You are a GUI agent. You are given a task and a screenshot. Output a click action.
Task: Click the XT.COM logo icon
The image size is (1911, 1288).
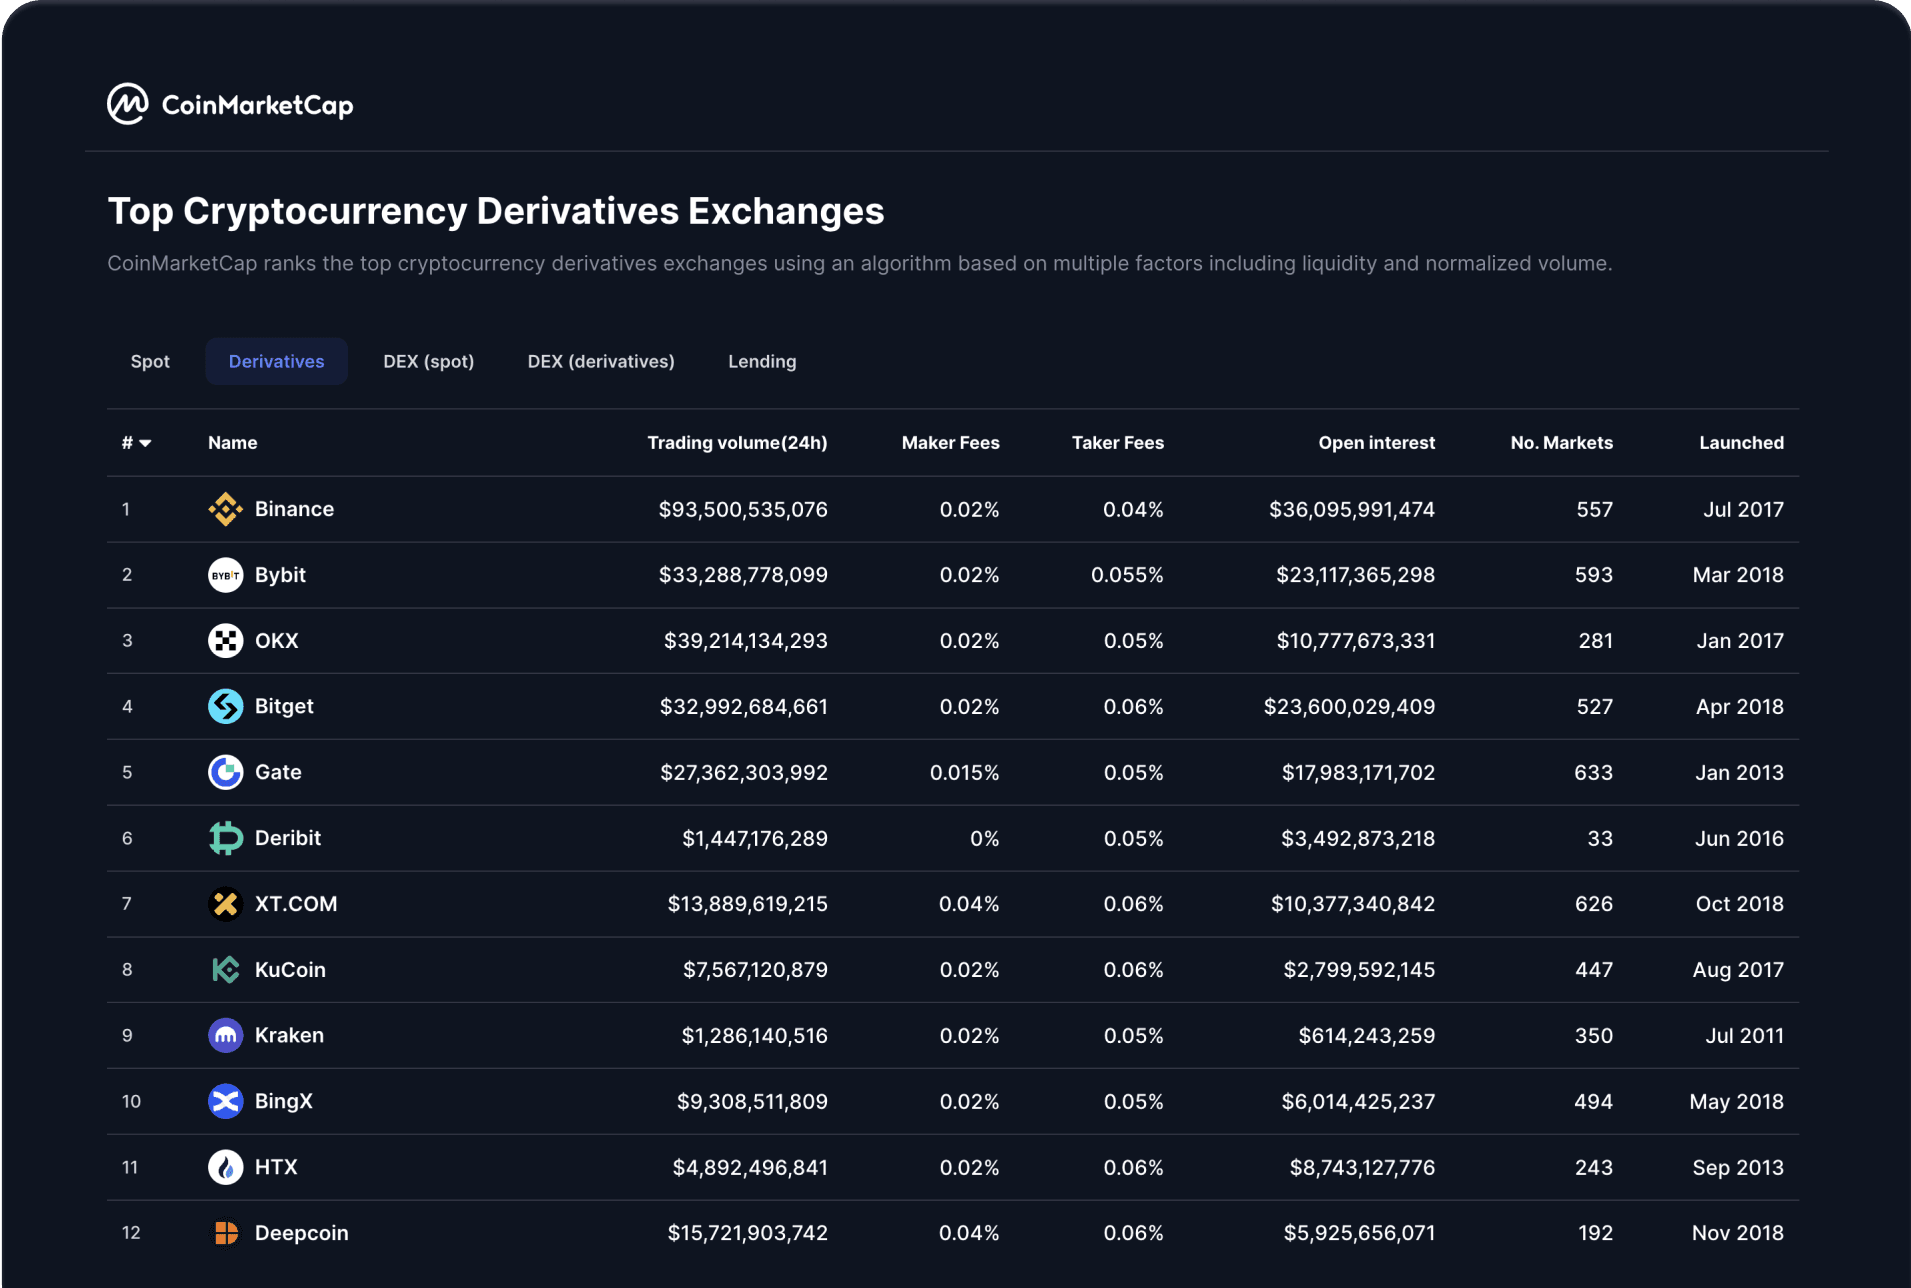point(225,904)
